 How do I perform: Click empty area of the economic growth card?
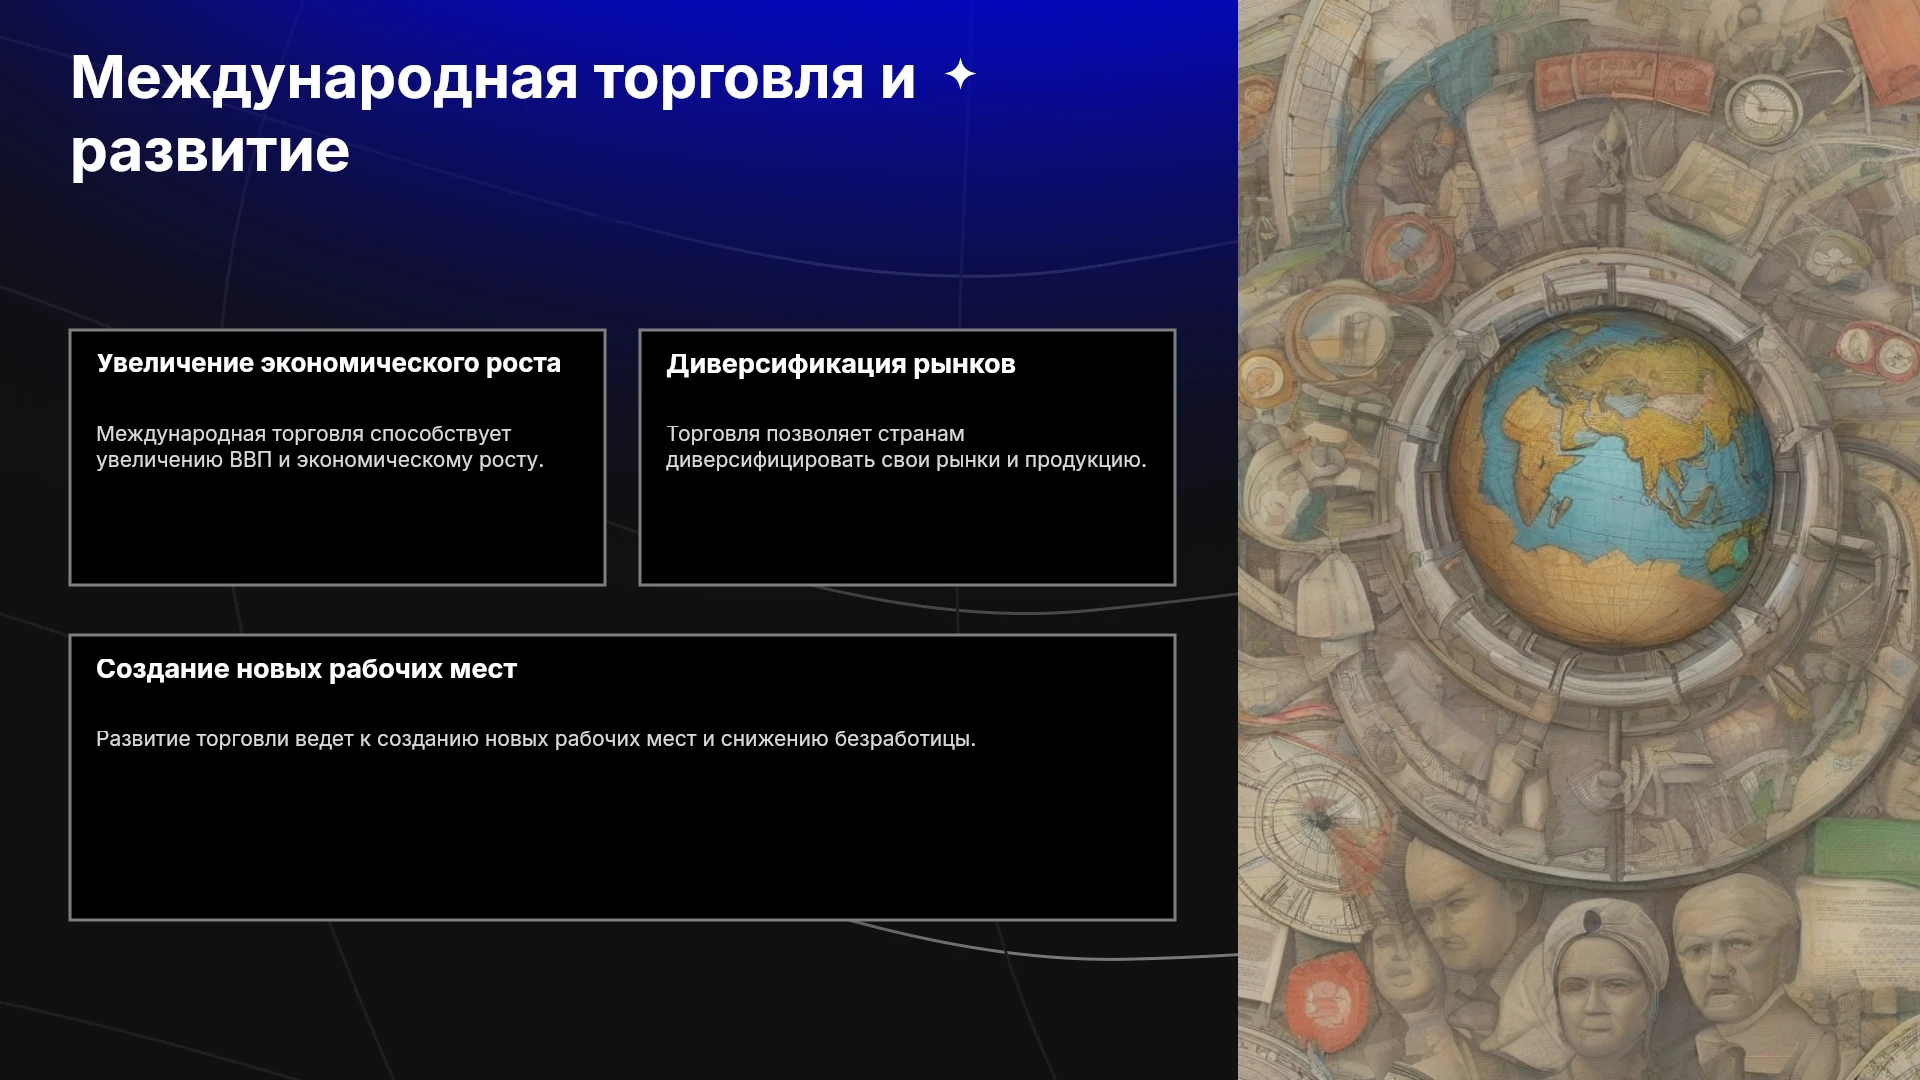click(x=337, y=530)
